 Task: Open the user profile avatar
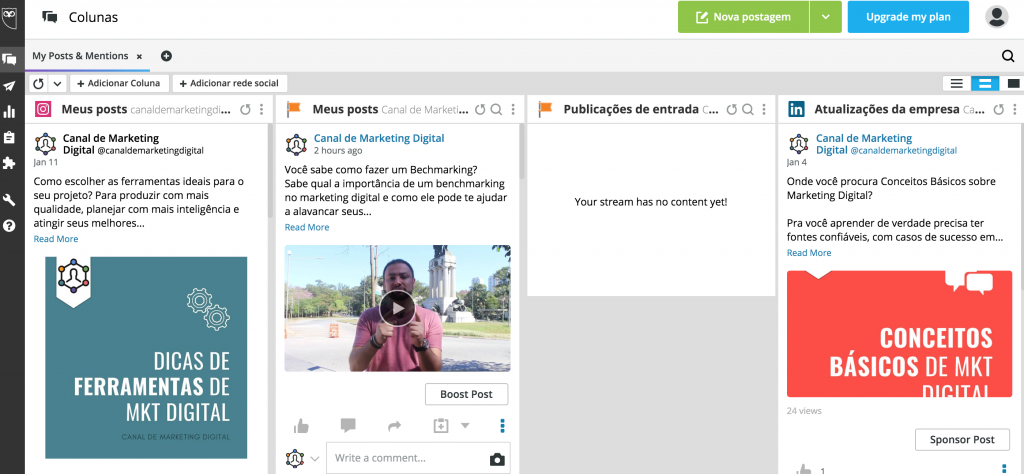(x=997, y=17)
